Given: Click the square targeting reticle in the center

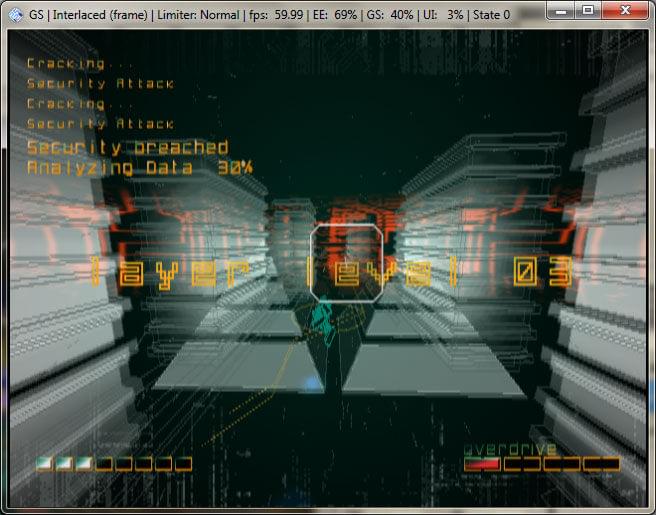Looking at the screenshot, I should pyautogui.click(x=346, y=263).
